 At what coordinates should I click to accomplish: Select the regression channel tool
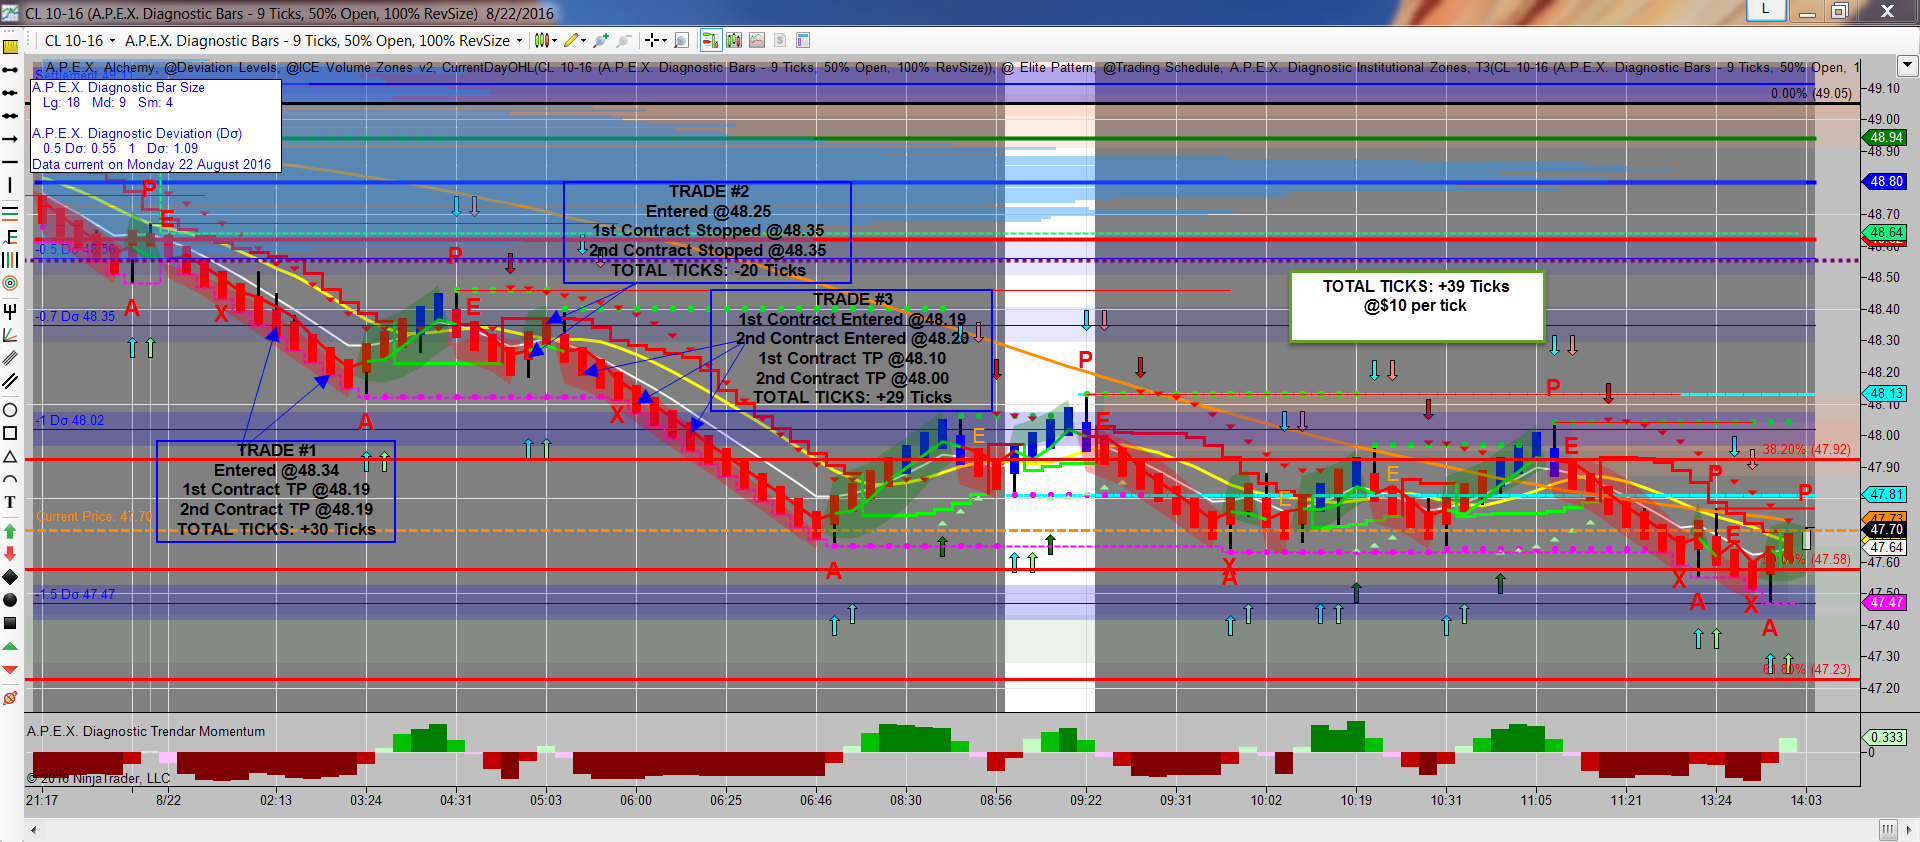pos(10,357)
